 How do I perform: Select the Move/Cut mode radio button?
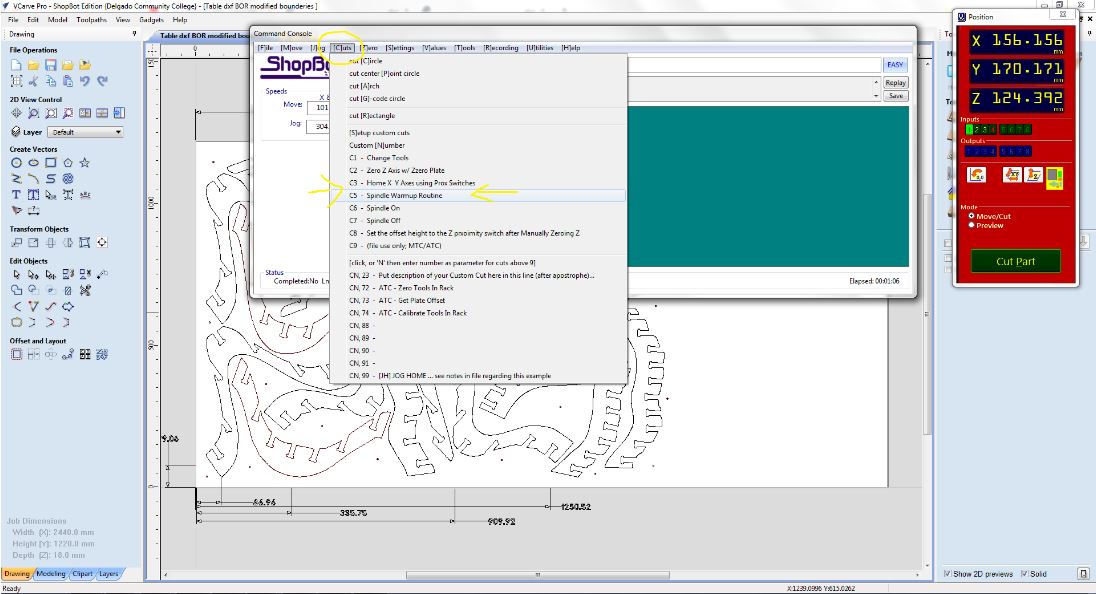[x=971, y=216]
